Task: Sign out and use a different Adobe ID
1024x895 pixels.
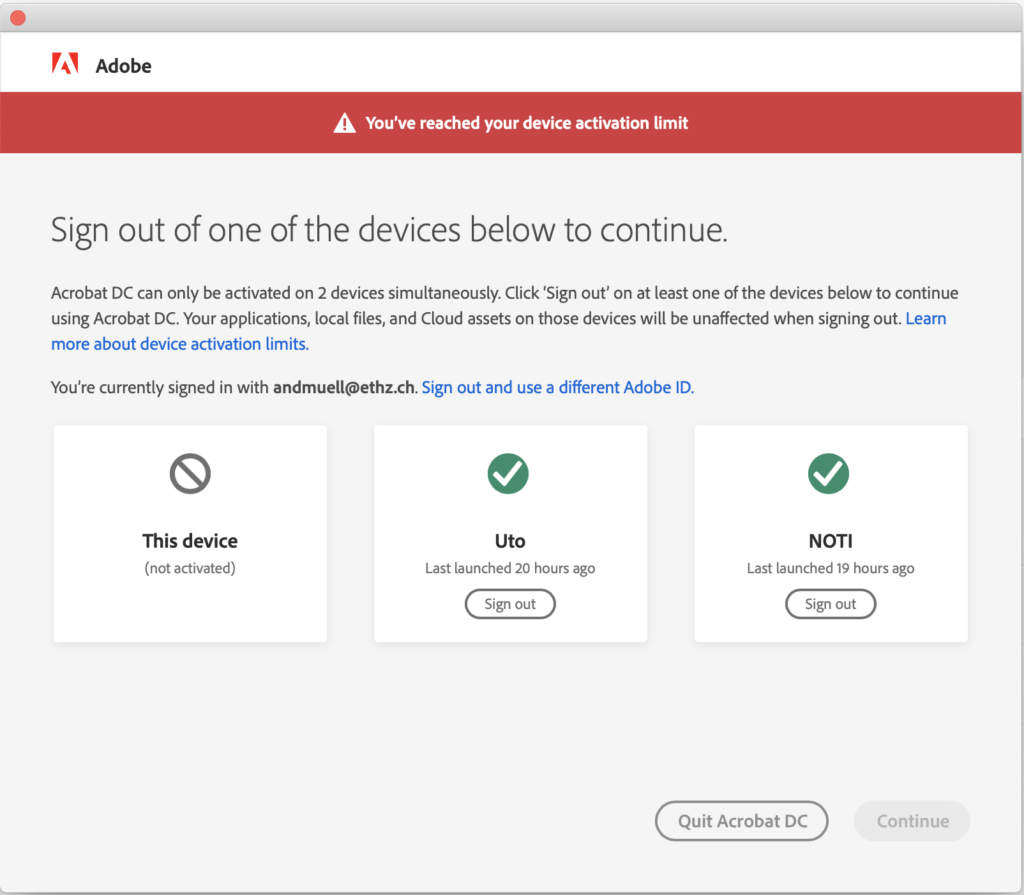Action: 558,387
